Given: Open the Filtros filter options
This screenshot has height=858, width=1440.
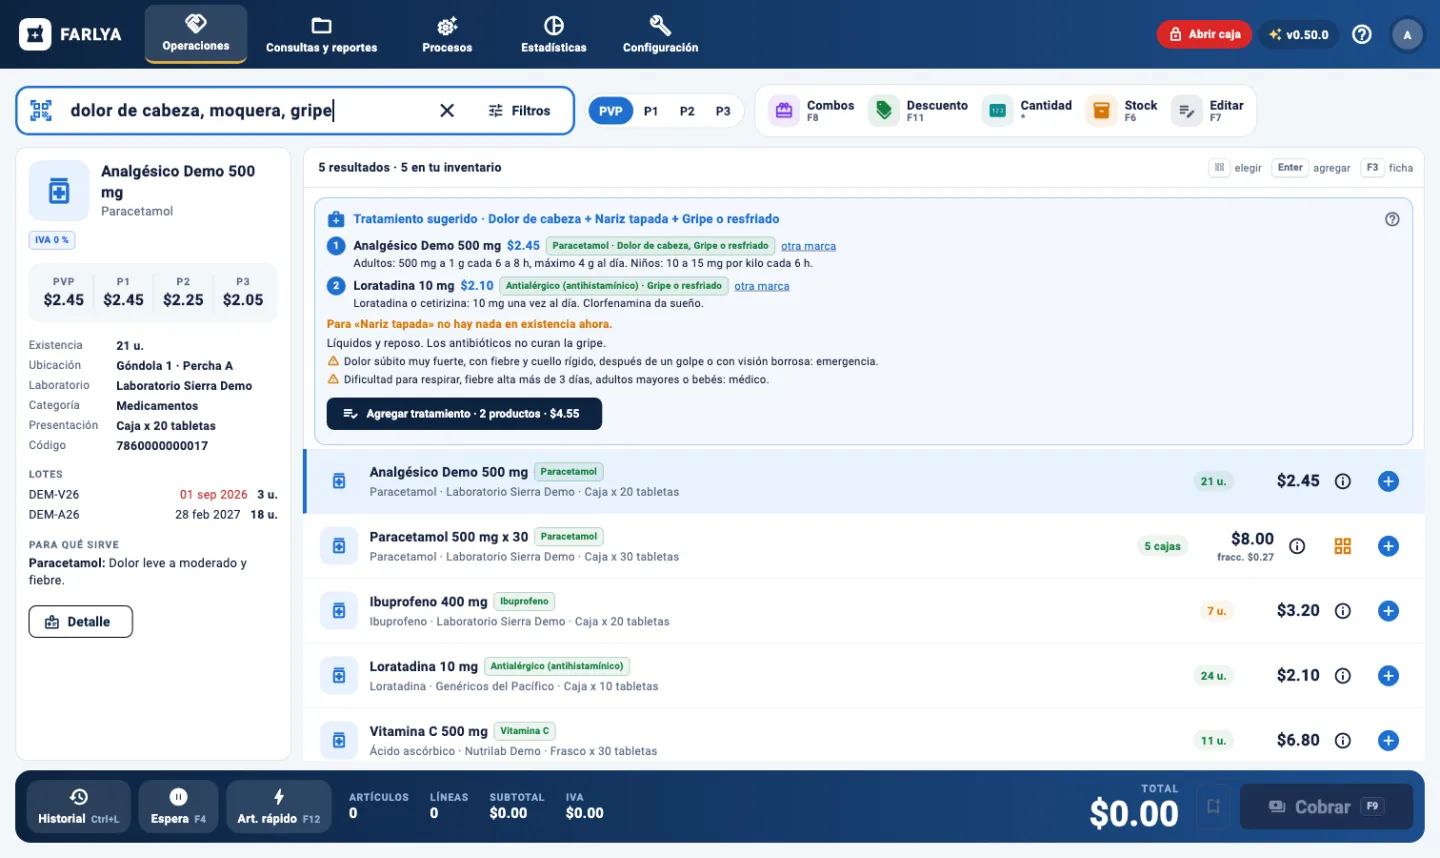Looking at the screenshot, I should [x=519, y=111].
